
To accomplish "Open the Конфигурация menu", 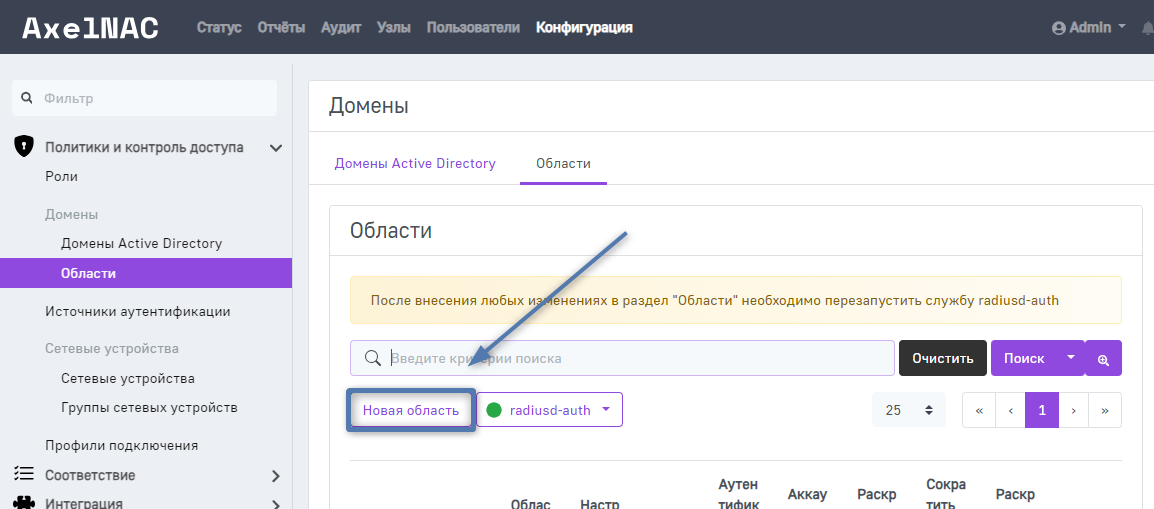I will (584, 28).
